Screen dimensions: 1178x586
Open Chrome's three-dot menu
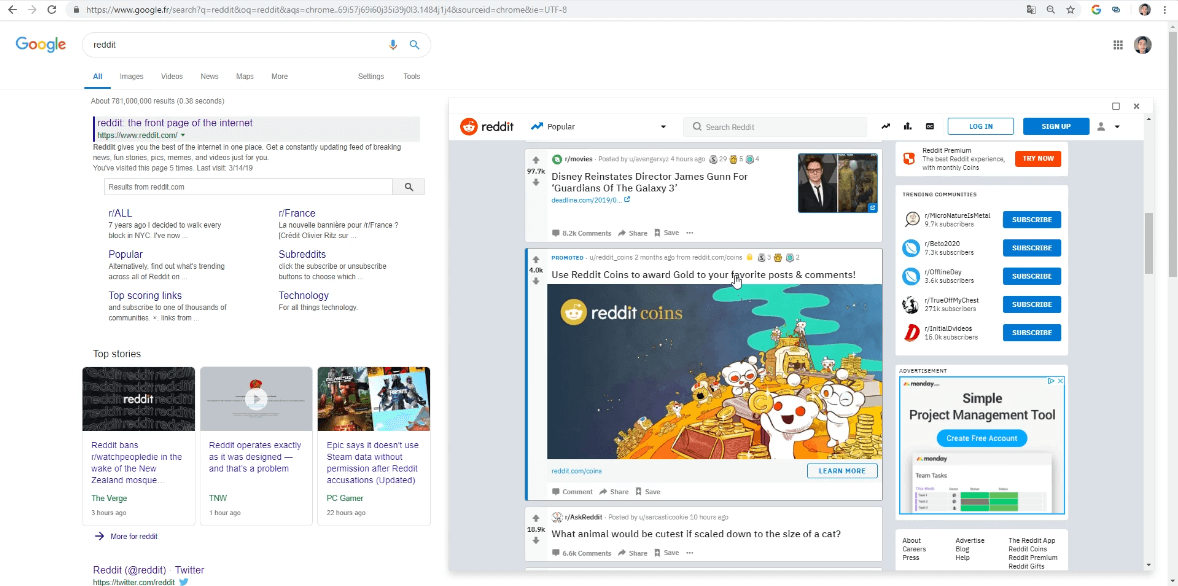click(x=1165, y=10)
